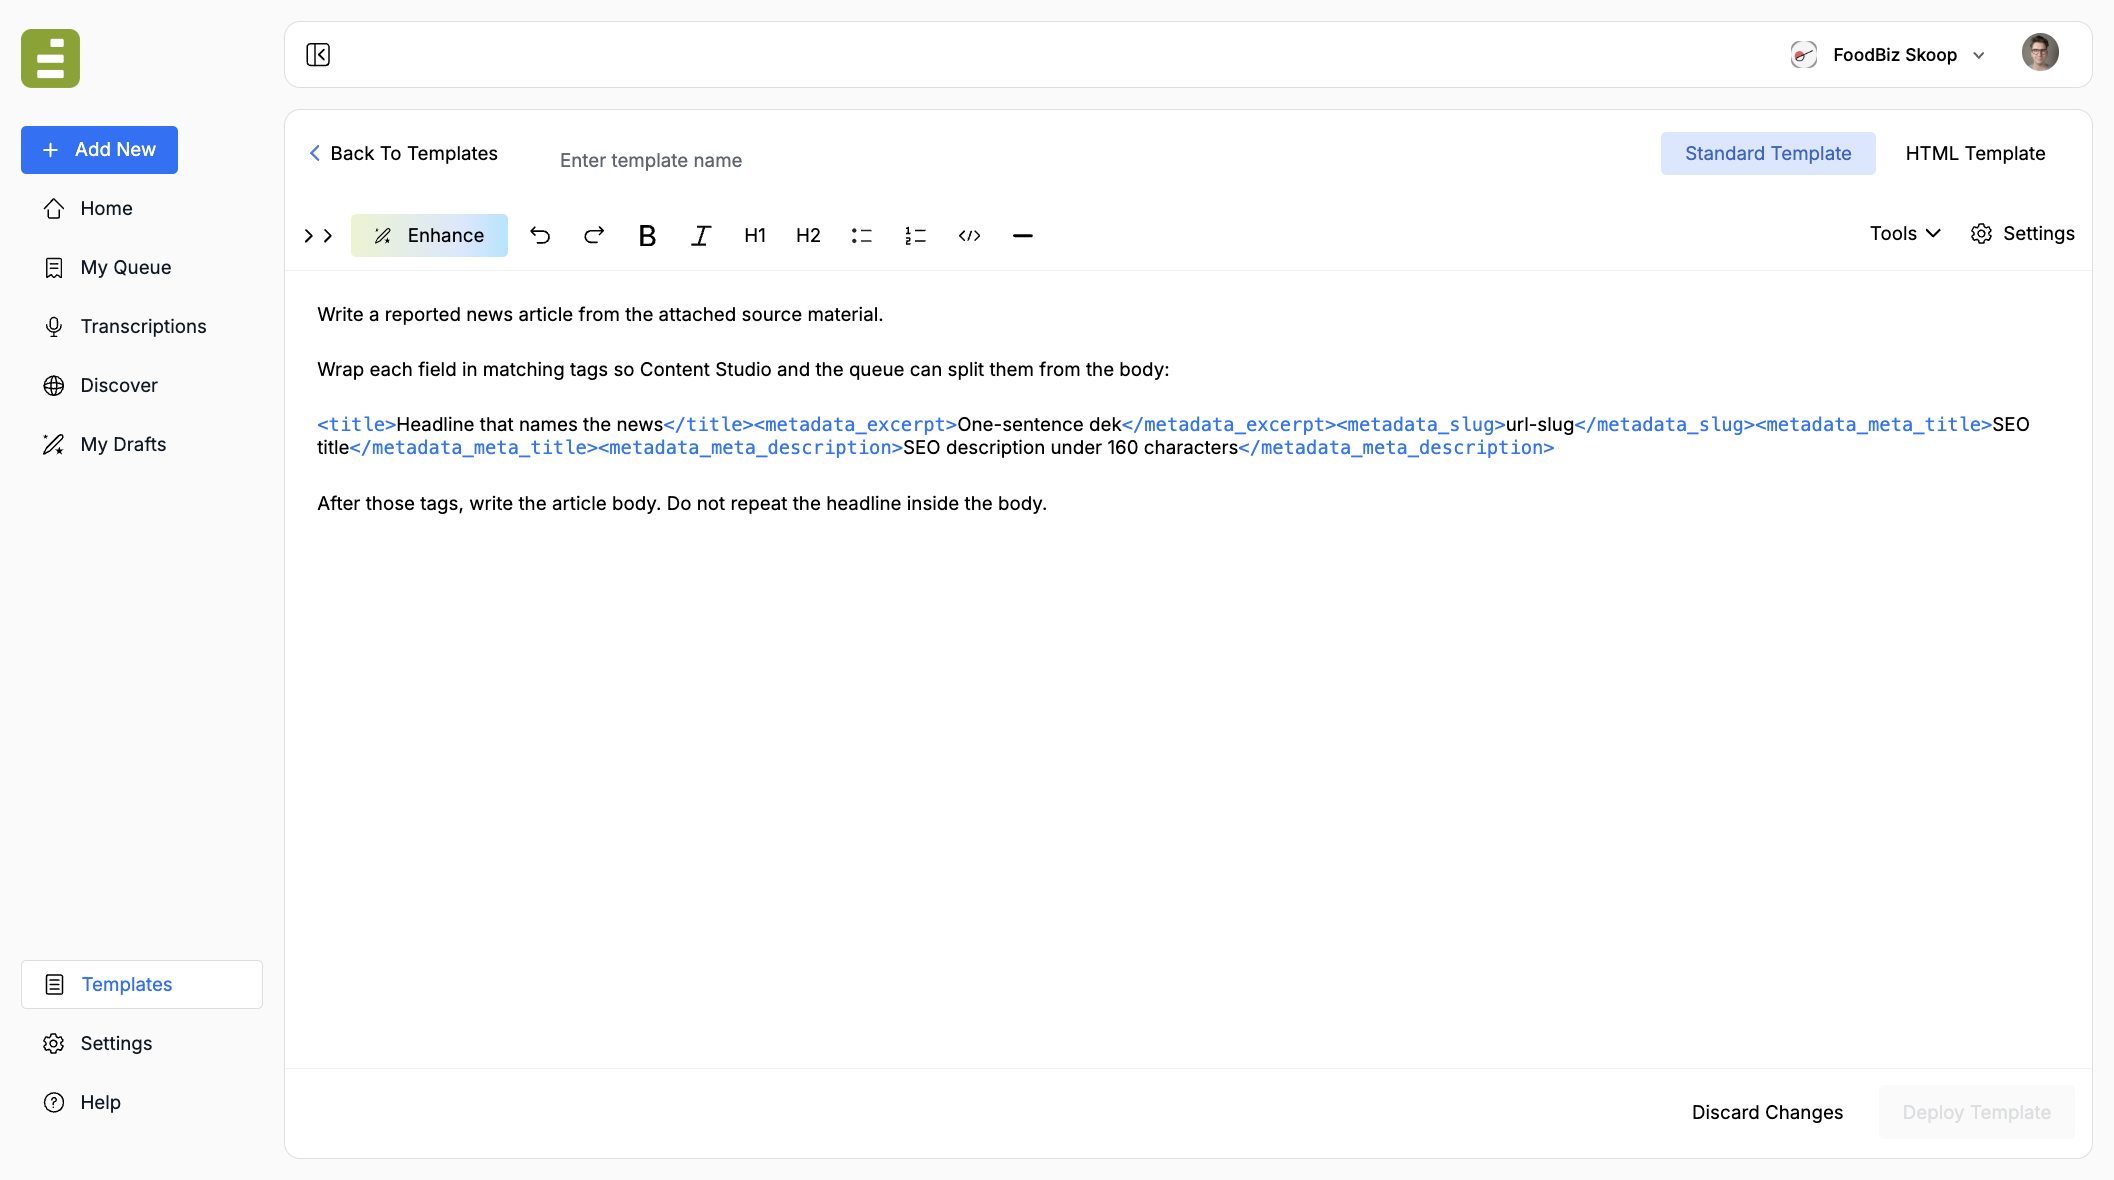Go Back To Templates
The width and height of the screenshot is (2114, 1180).
pyautogui.click(x=403, y=153)
